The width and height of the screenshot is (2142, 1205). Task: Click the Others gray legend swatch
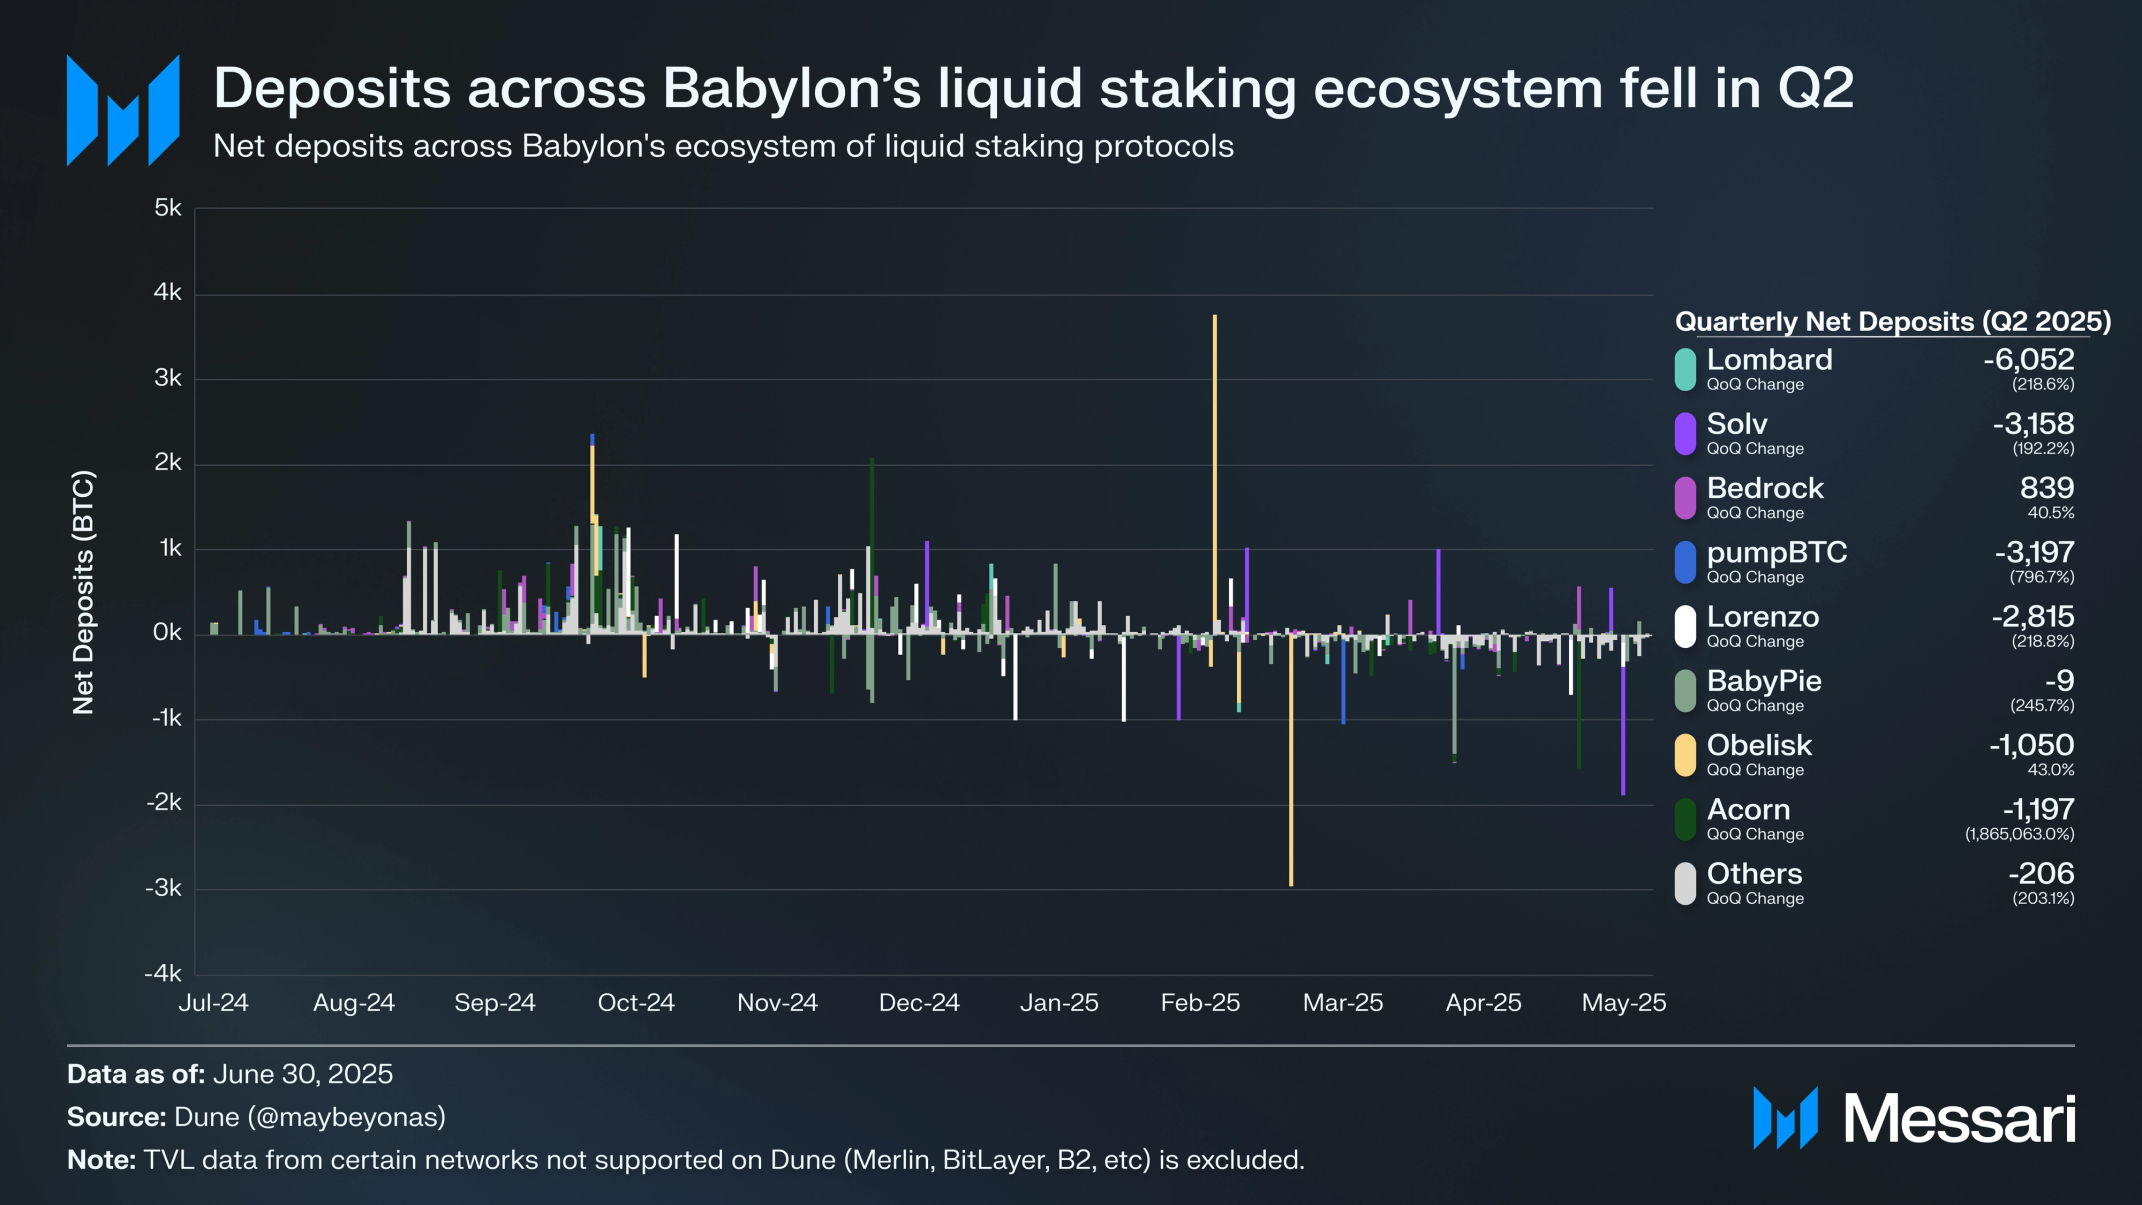click(1685, 884)
